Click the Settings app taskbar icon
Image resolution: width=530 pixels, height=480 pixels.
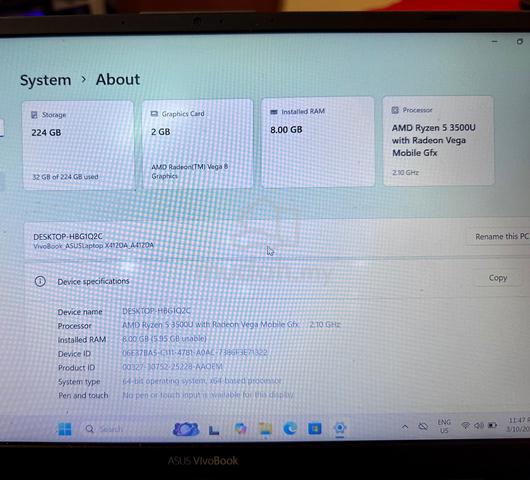point(340,428)
